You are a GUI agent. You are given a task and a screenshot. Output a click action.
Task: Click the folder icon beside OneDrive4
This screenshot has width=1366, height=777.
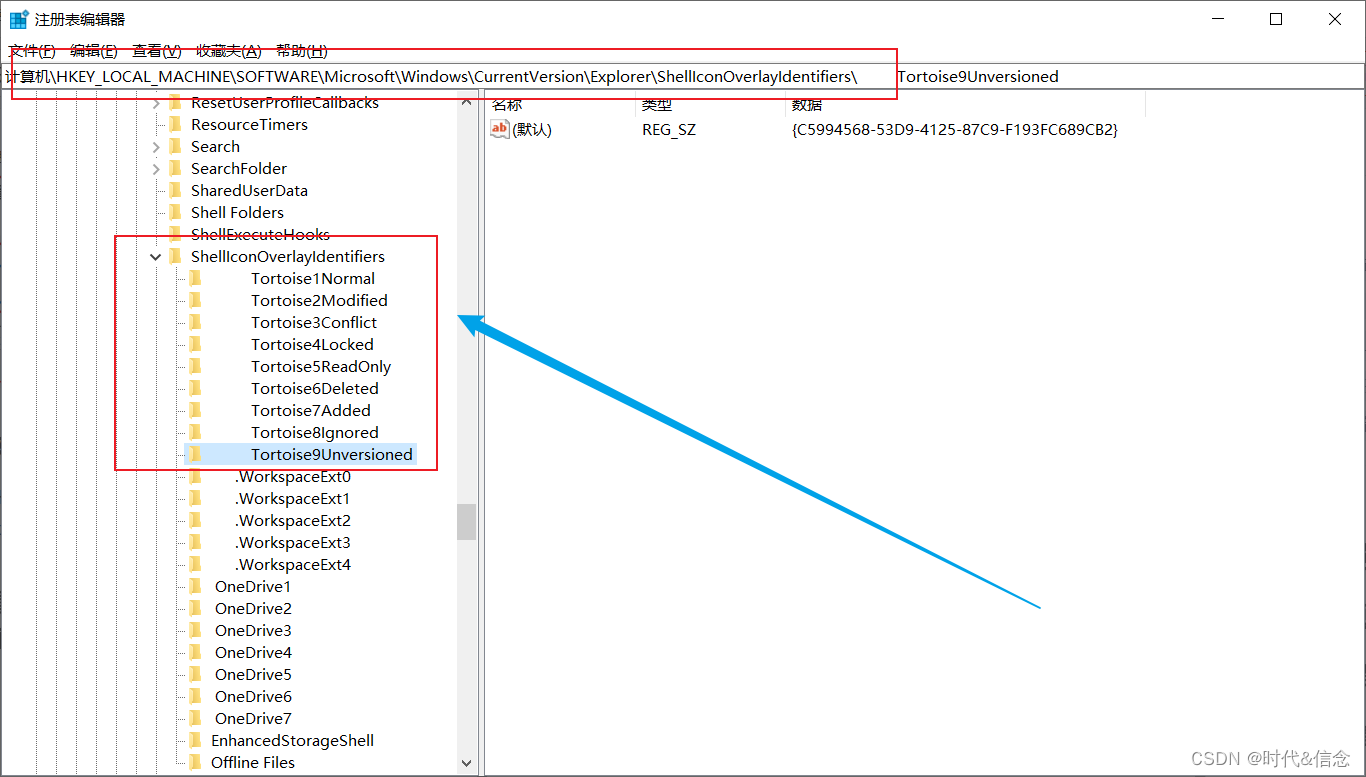point(196,652)
